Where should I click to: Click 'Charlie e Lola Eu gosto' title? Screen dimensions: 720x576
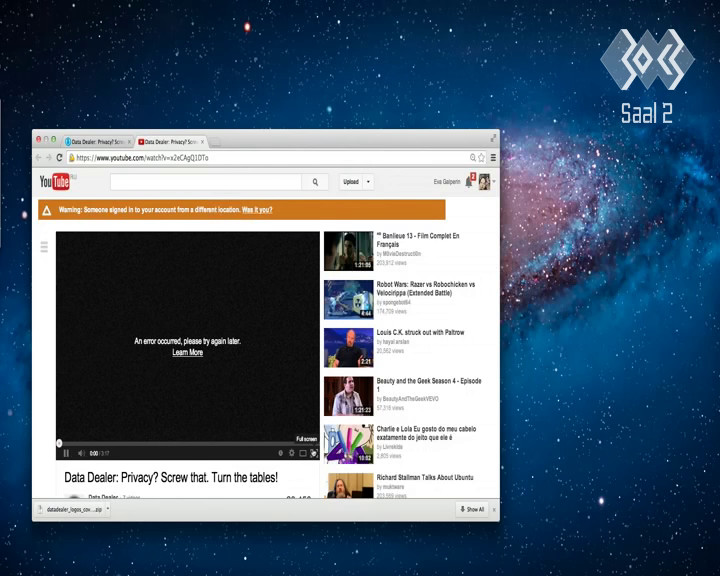426,433
